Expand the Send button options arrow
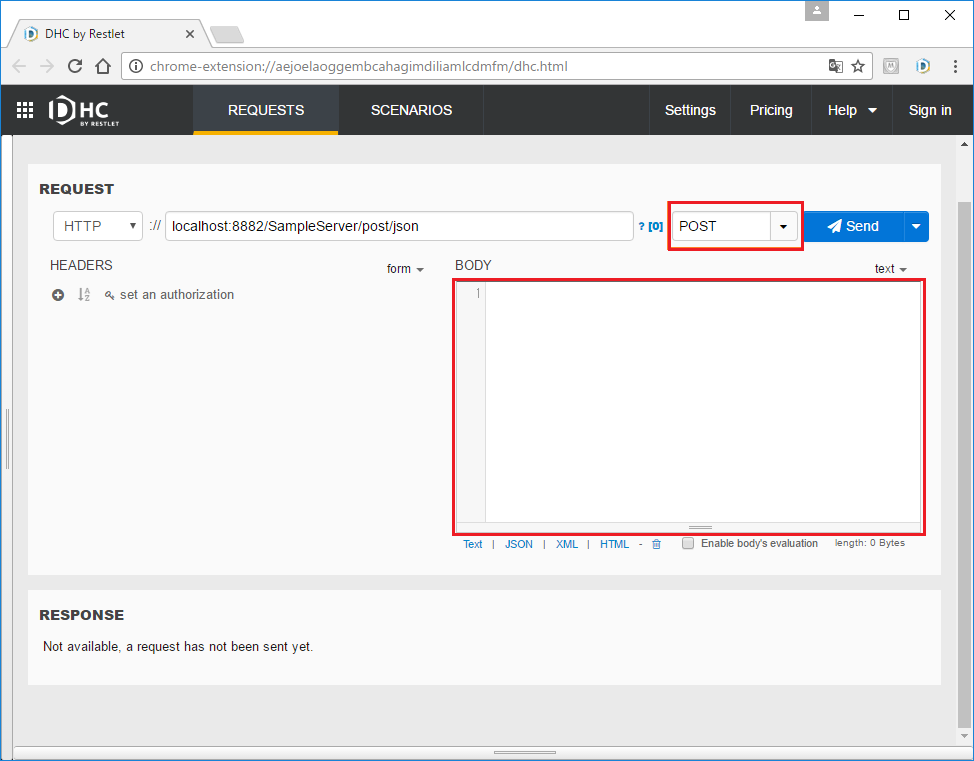 pyautogui.click(x=916, y=227)
